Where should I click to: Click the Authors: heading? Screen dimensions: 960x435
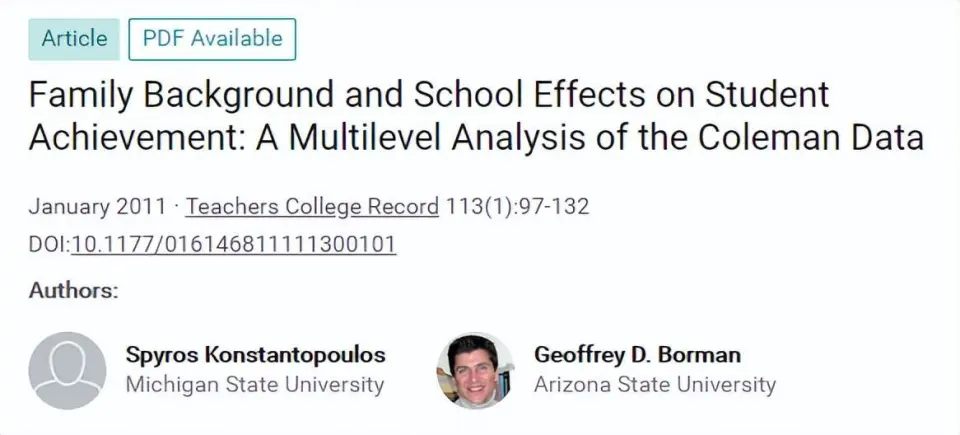tap(73, 290)
